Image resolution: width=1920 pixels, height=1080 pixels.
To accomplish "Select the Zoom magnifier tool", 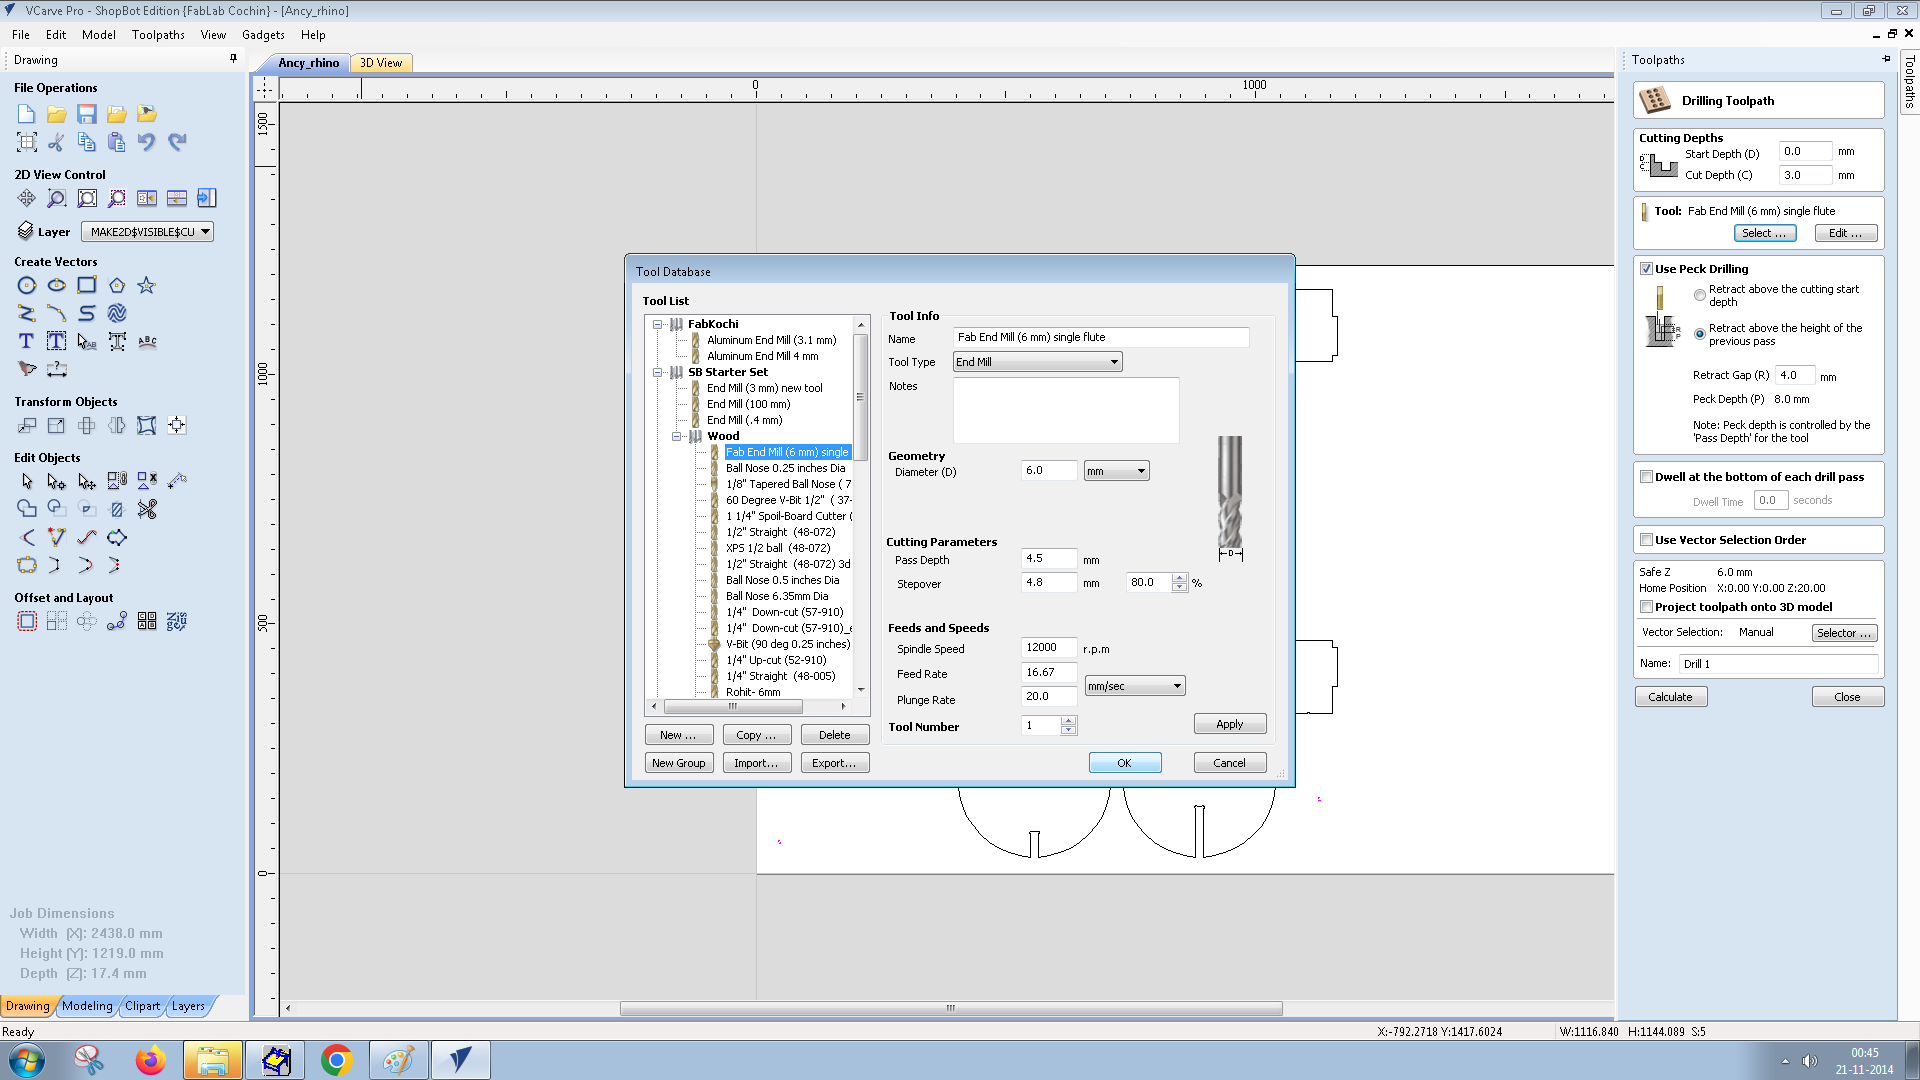I will [x=57, y=198].
